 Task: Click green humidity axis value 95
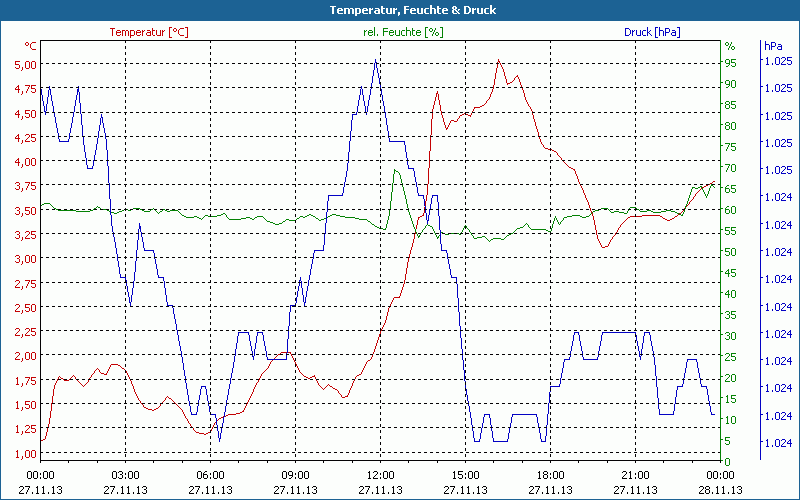[x=731, y=63]
